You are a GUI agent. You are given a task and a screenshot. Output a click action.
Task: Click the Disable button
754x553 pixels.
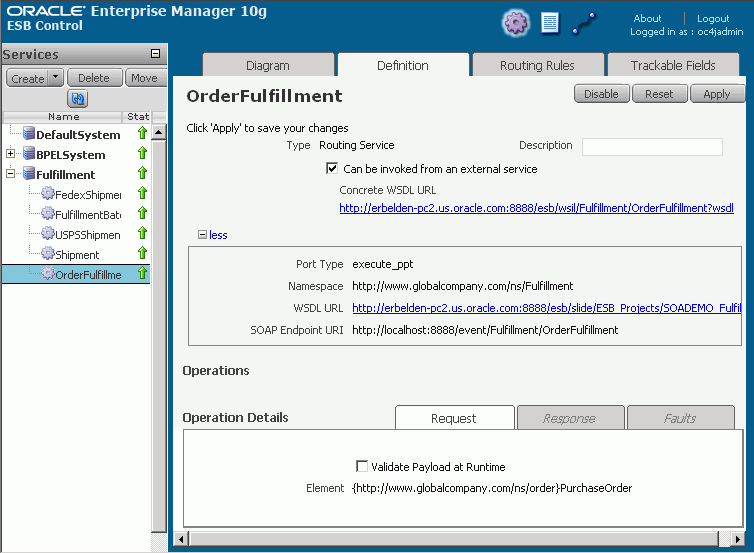(601, 94)
